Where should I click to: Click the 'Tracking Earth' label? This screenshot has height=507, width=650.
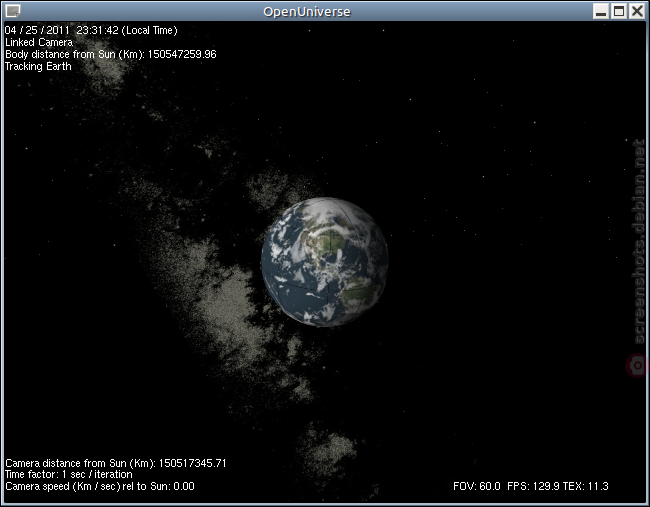38,66
